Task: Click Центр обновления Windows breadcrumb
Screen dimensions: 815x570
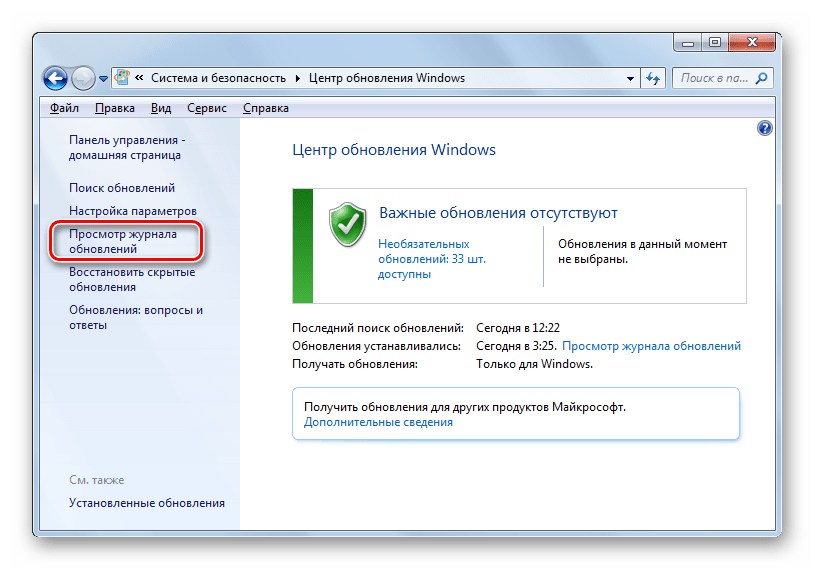Action: tap(387, 78)
